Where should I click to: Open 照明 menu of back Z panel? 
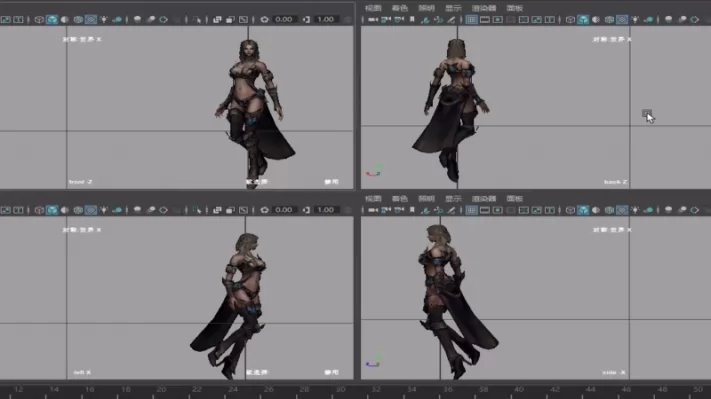[x=426, y=8]
